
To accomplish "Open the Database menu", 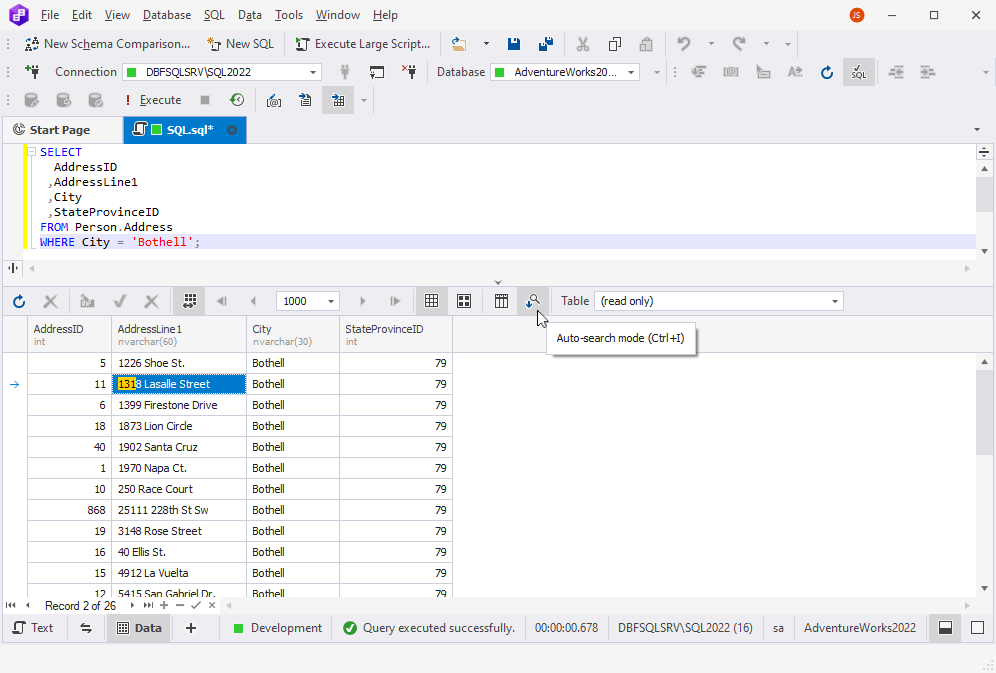I will [x=167, y=15].
